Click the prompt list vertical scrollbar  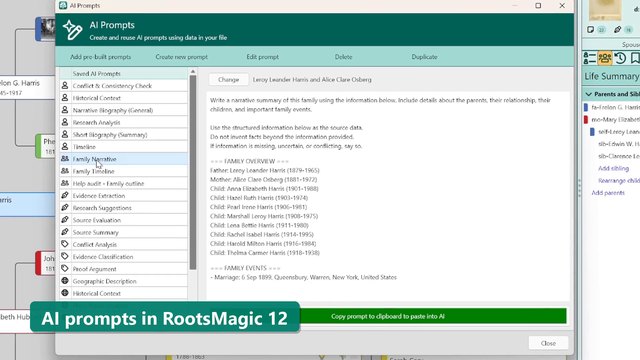193,172
